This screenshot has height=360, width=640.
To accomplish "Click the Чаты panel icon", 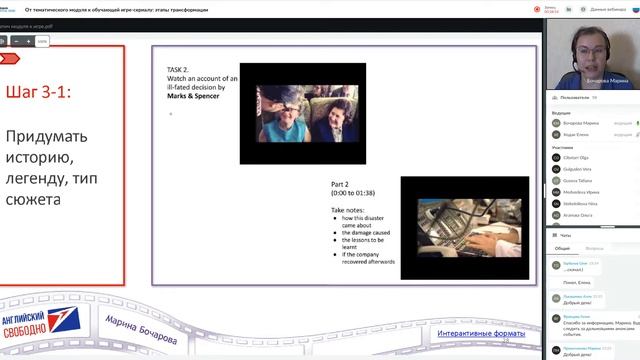I will pos(555,236).
